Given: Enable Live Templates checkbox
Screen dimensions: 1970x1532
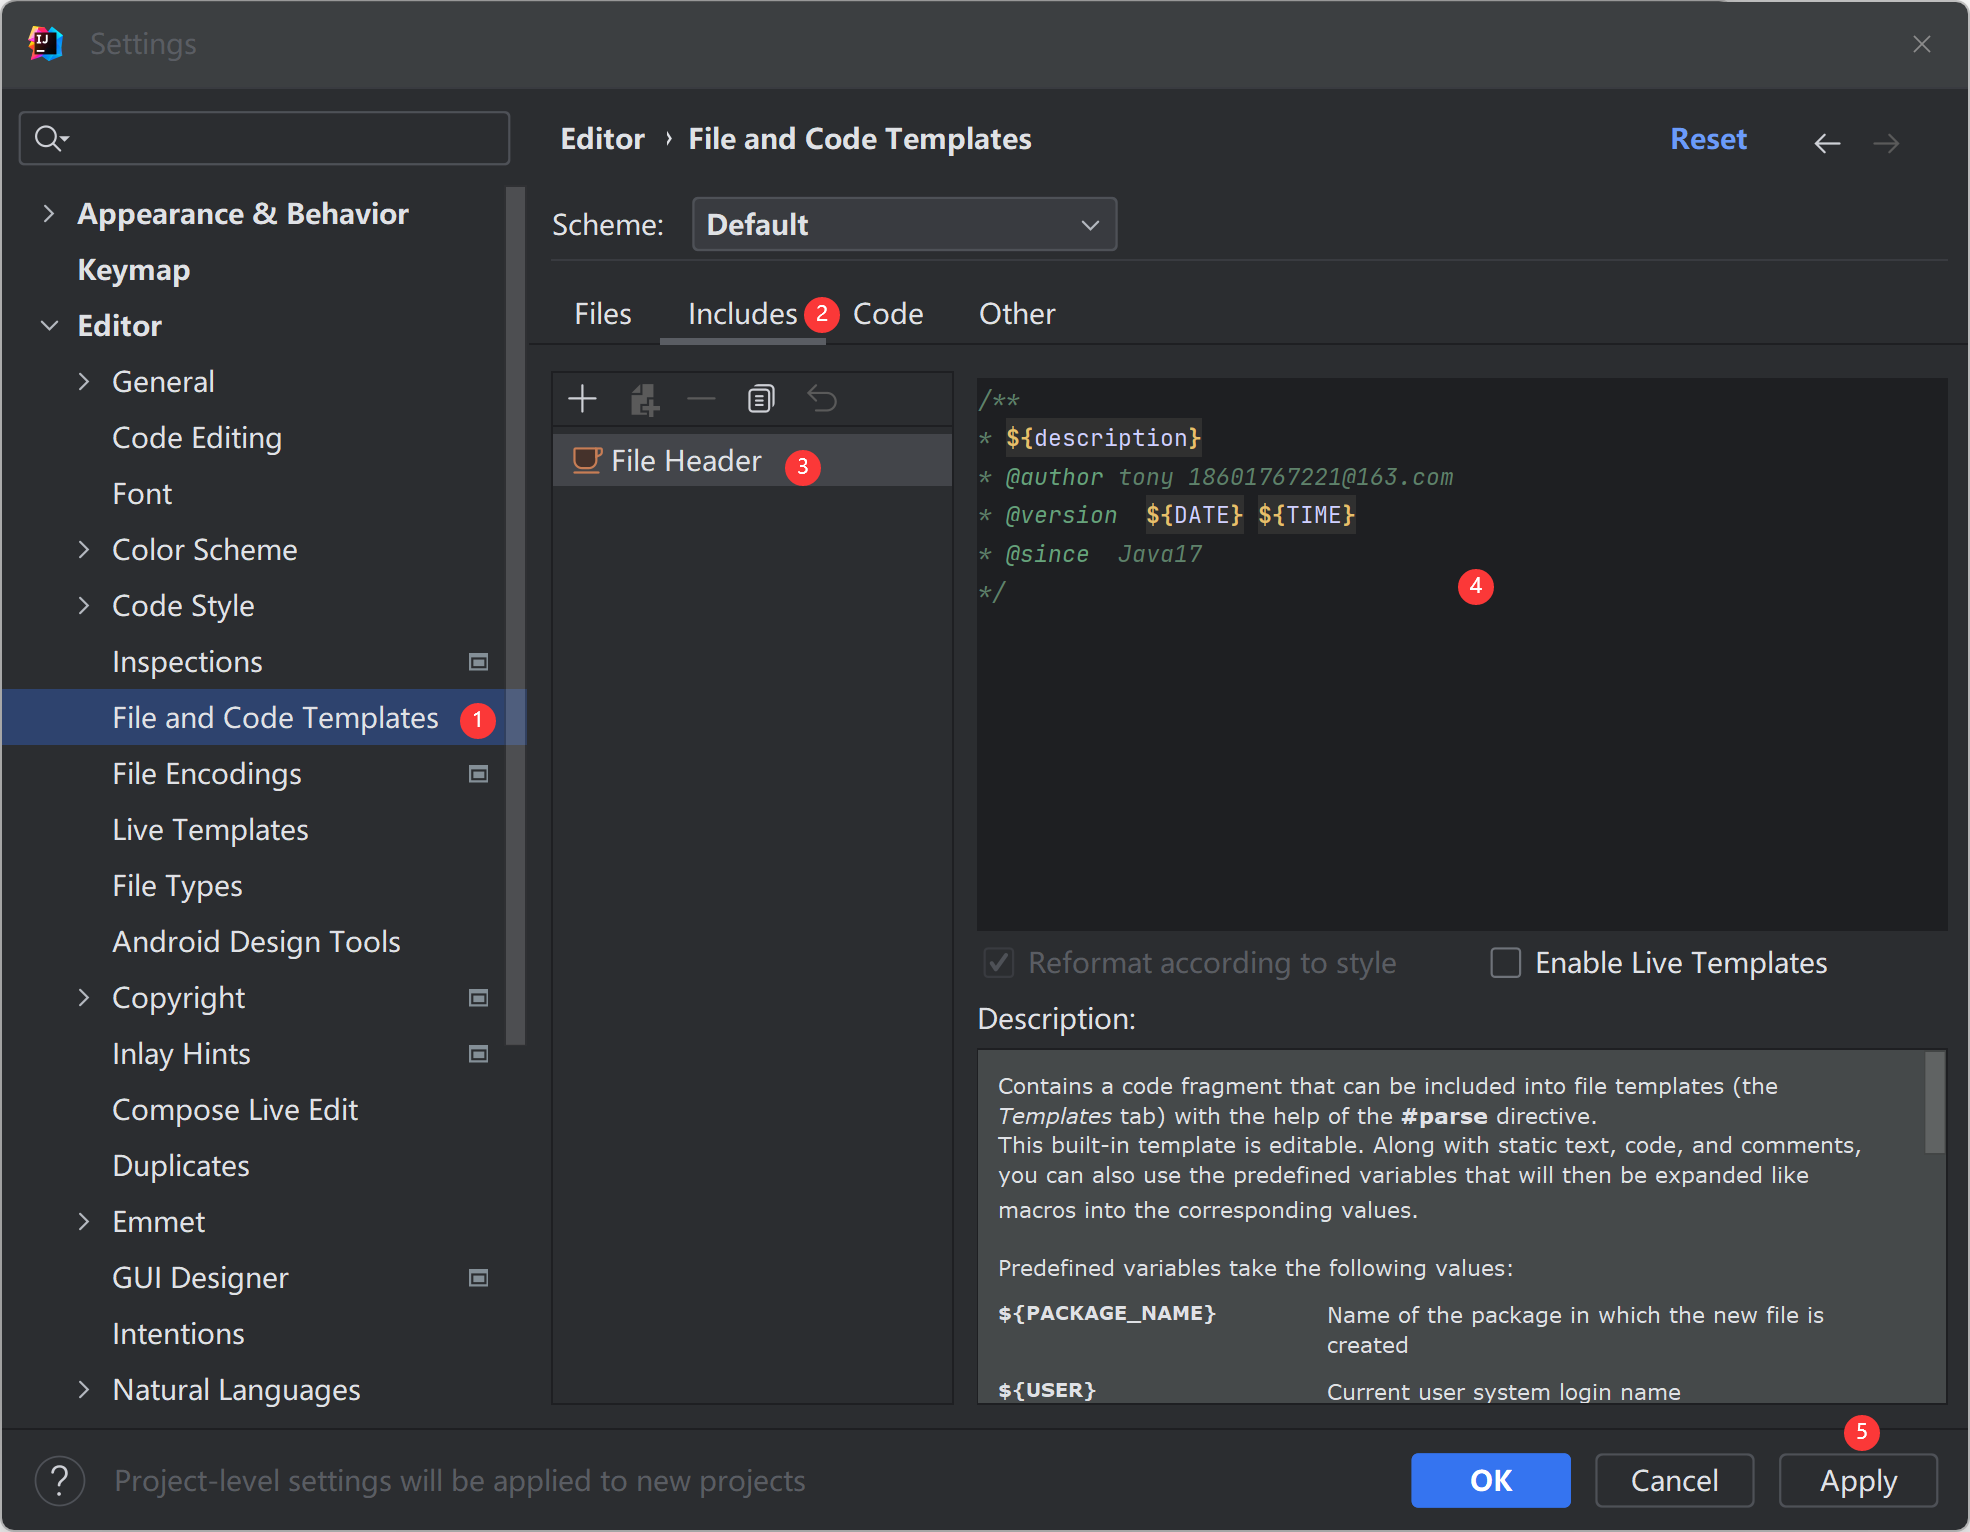Looking at the screenshot, I should click(1506, 963).
